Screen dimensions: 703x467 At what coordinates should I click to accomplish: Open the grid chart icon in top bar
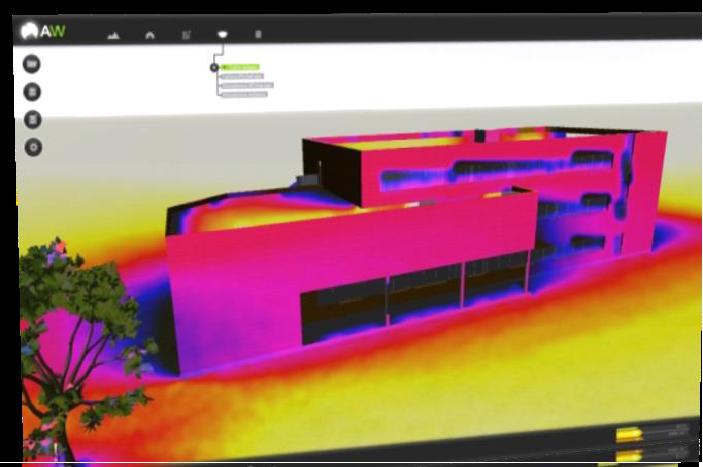pos(186,35)
